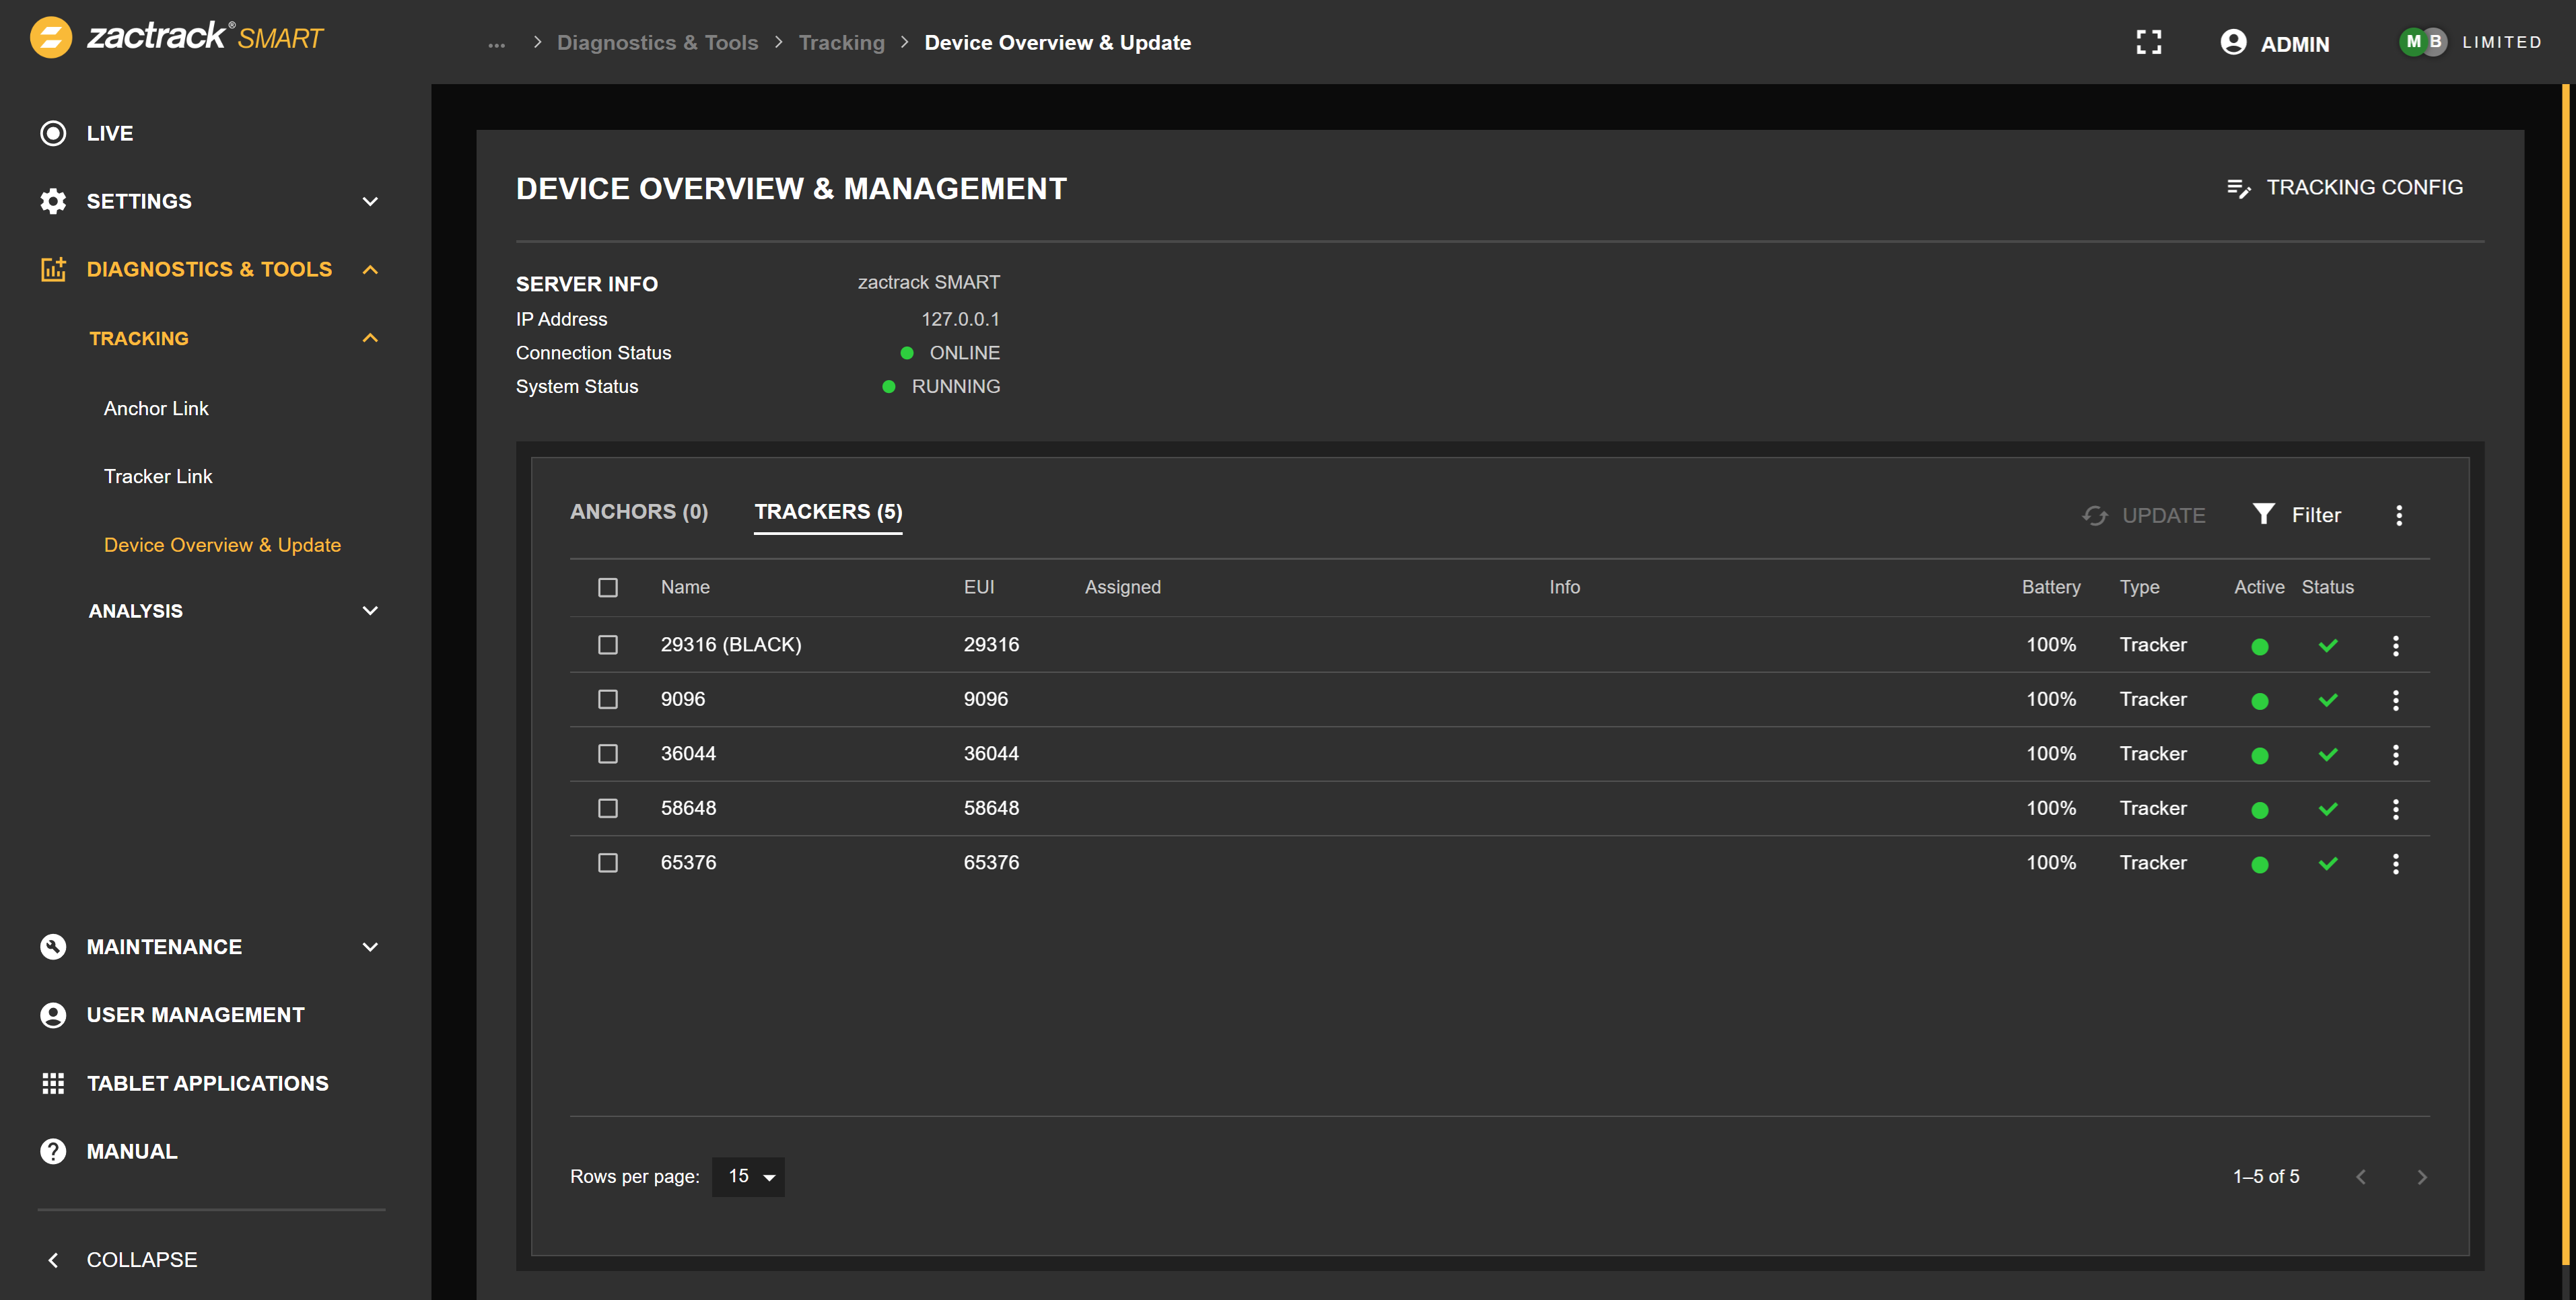Open USER MANAGEMENT menu item
Image resolution: width=2576 pixels, height=1300 pixels.
click(x=195, y=1015)
